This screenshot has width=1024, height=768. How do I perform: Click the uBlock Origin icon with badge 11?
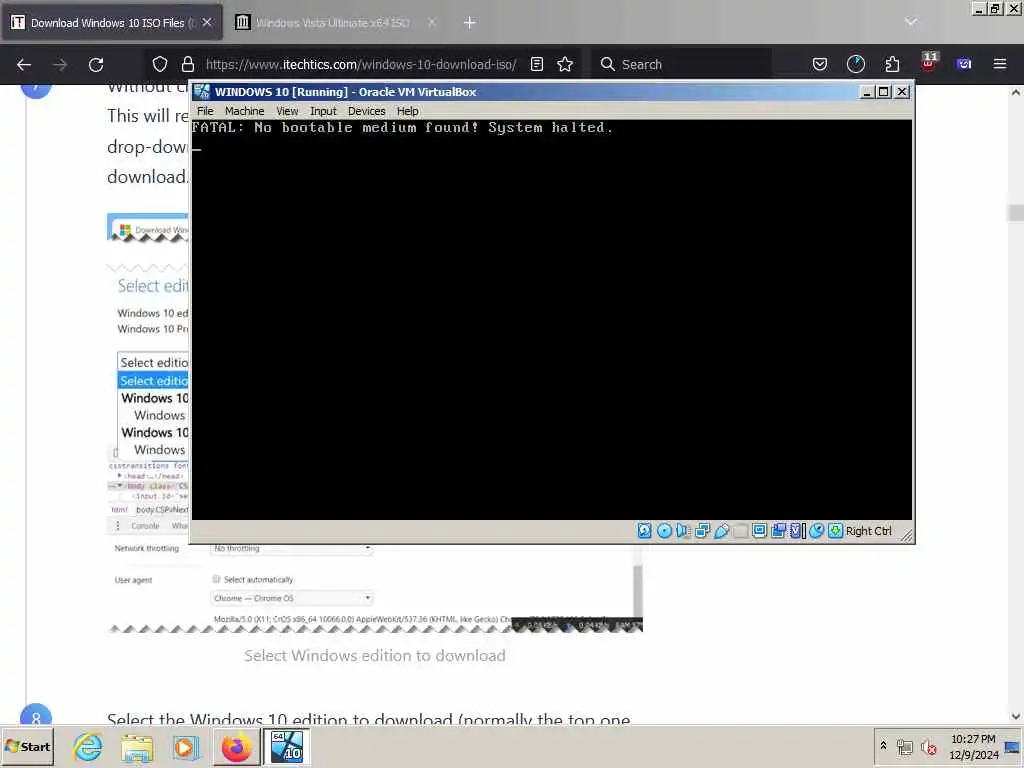928,63
